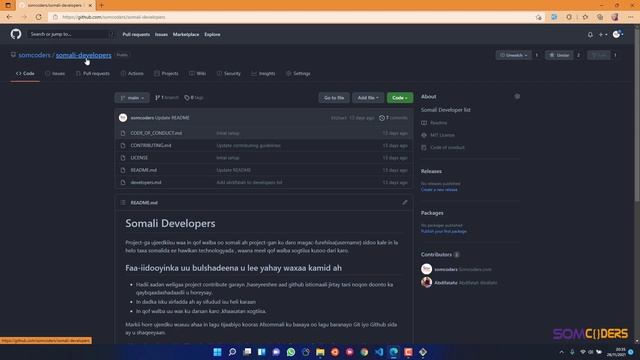Open Chrome from the taskbar
Screen dimensions: 640x360
[364, 352]
